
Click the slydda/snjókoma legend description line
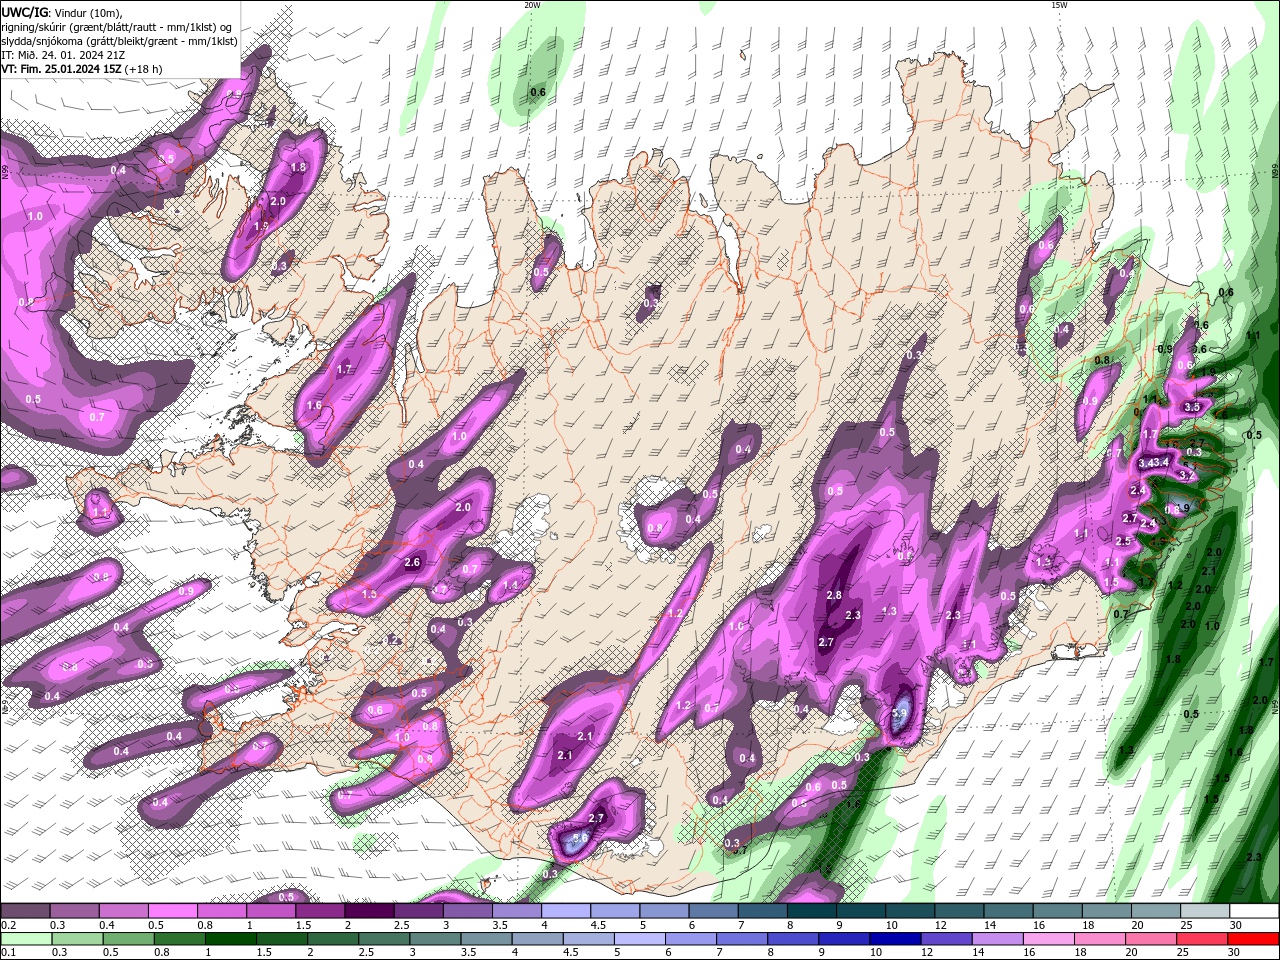(x=119, y=41)
